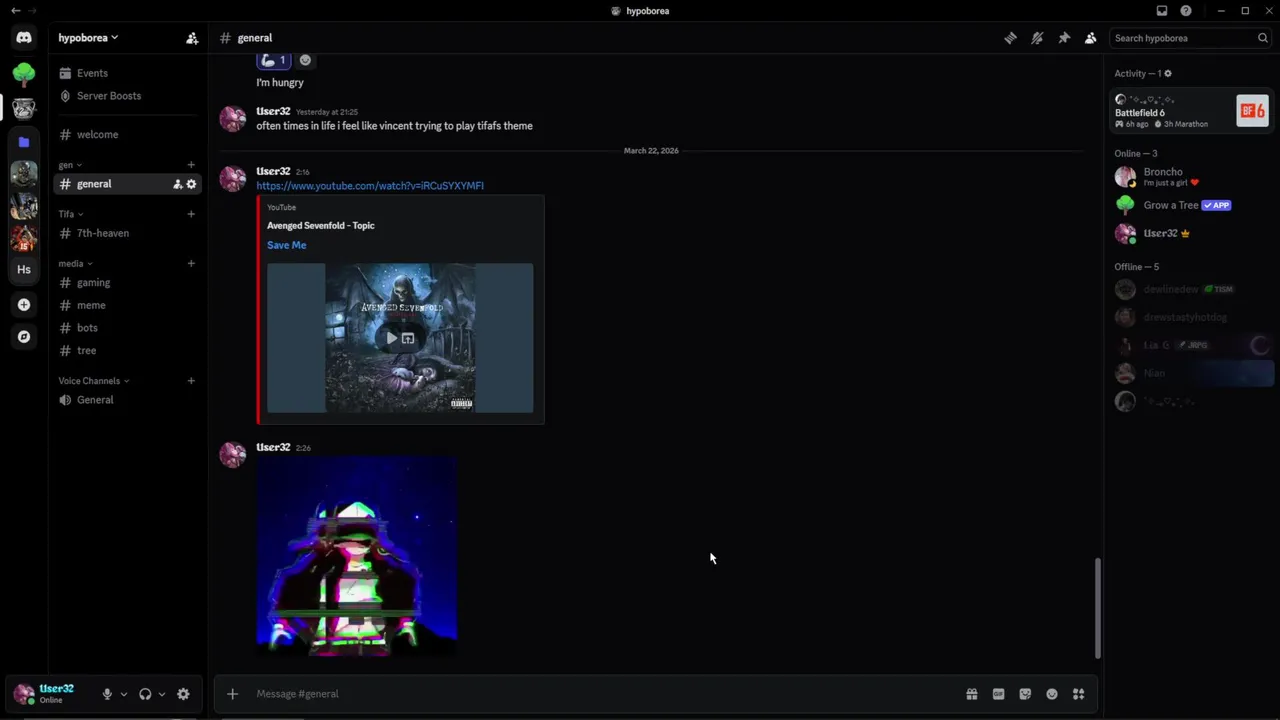Click the Add a Server plus icon
Image resolution: width=1280 pixels, height=720 pixels.
tap(24, 305)
